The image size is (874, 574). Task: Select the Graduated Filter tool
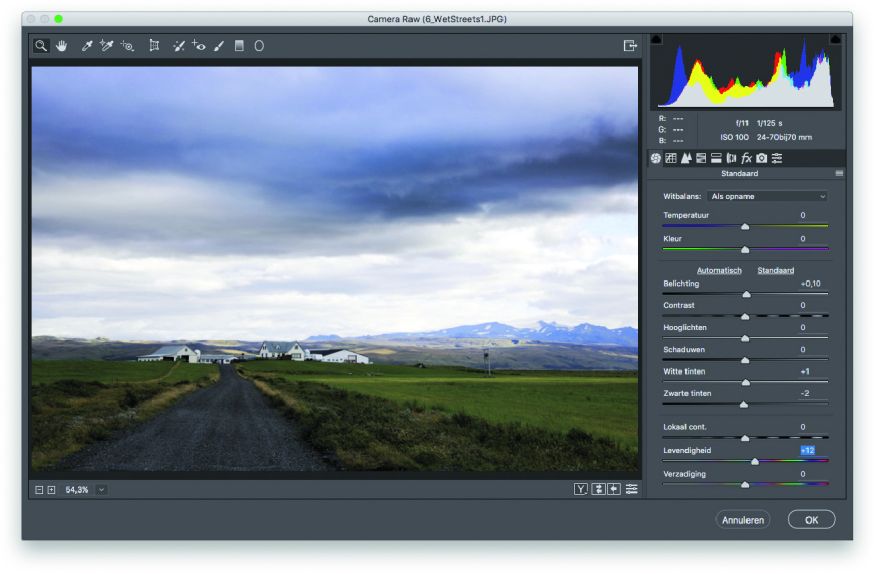239,46
